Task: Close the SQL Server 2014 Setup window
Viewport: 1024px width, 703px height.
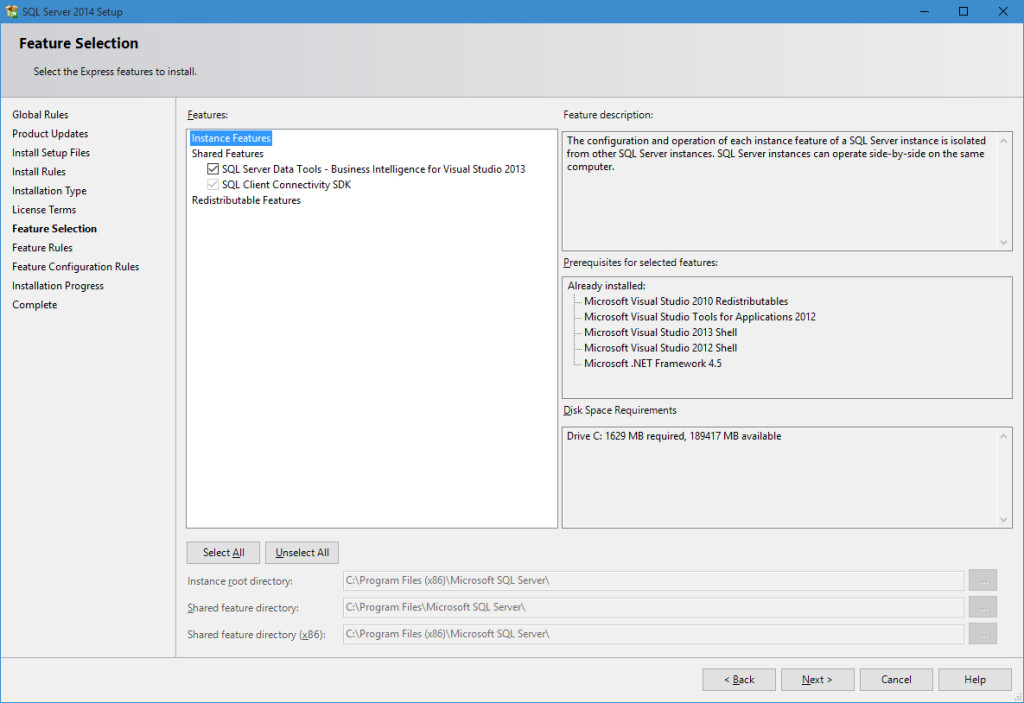Action: coord(1003,12)
